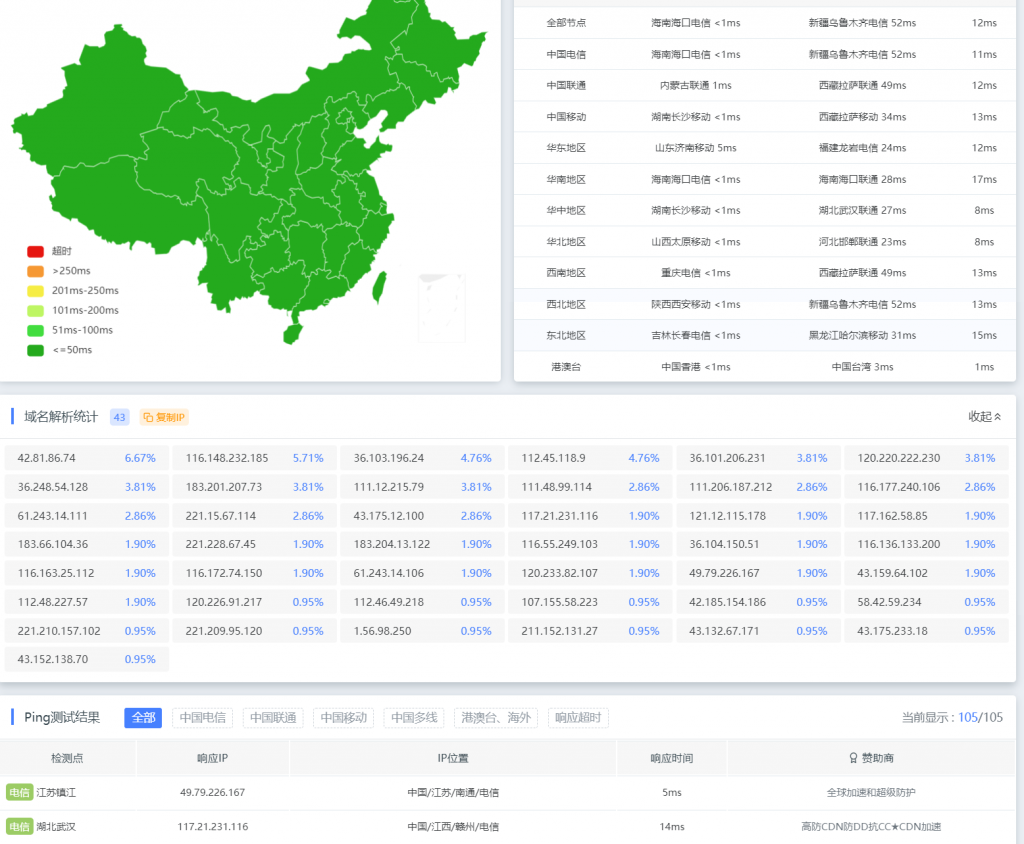Collapse the 域名解析统计 panel with 收起
1024x844 pixels.
point(984,417)
